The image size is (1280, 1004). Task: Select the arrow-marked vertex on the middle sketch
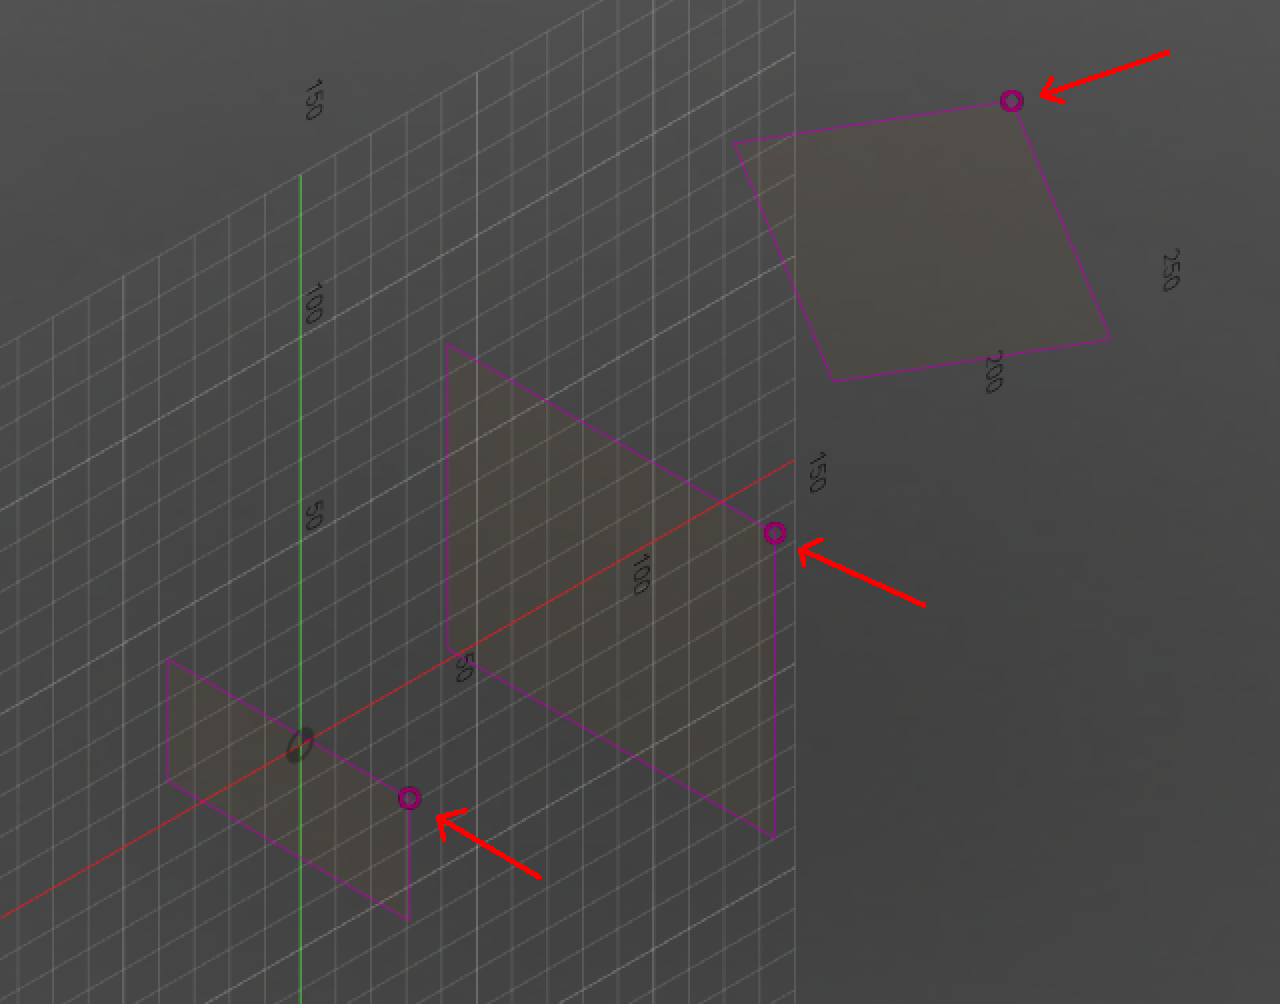(775, 533)
